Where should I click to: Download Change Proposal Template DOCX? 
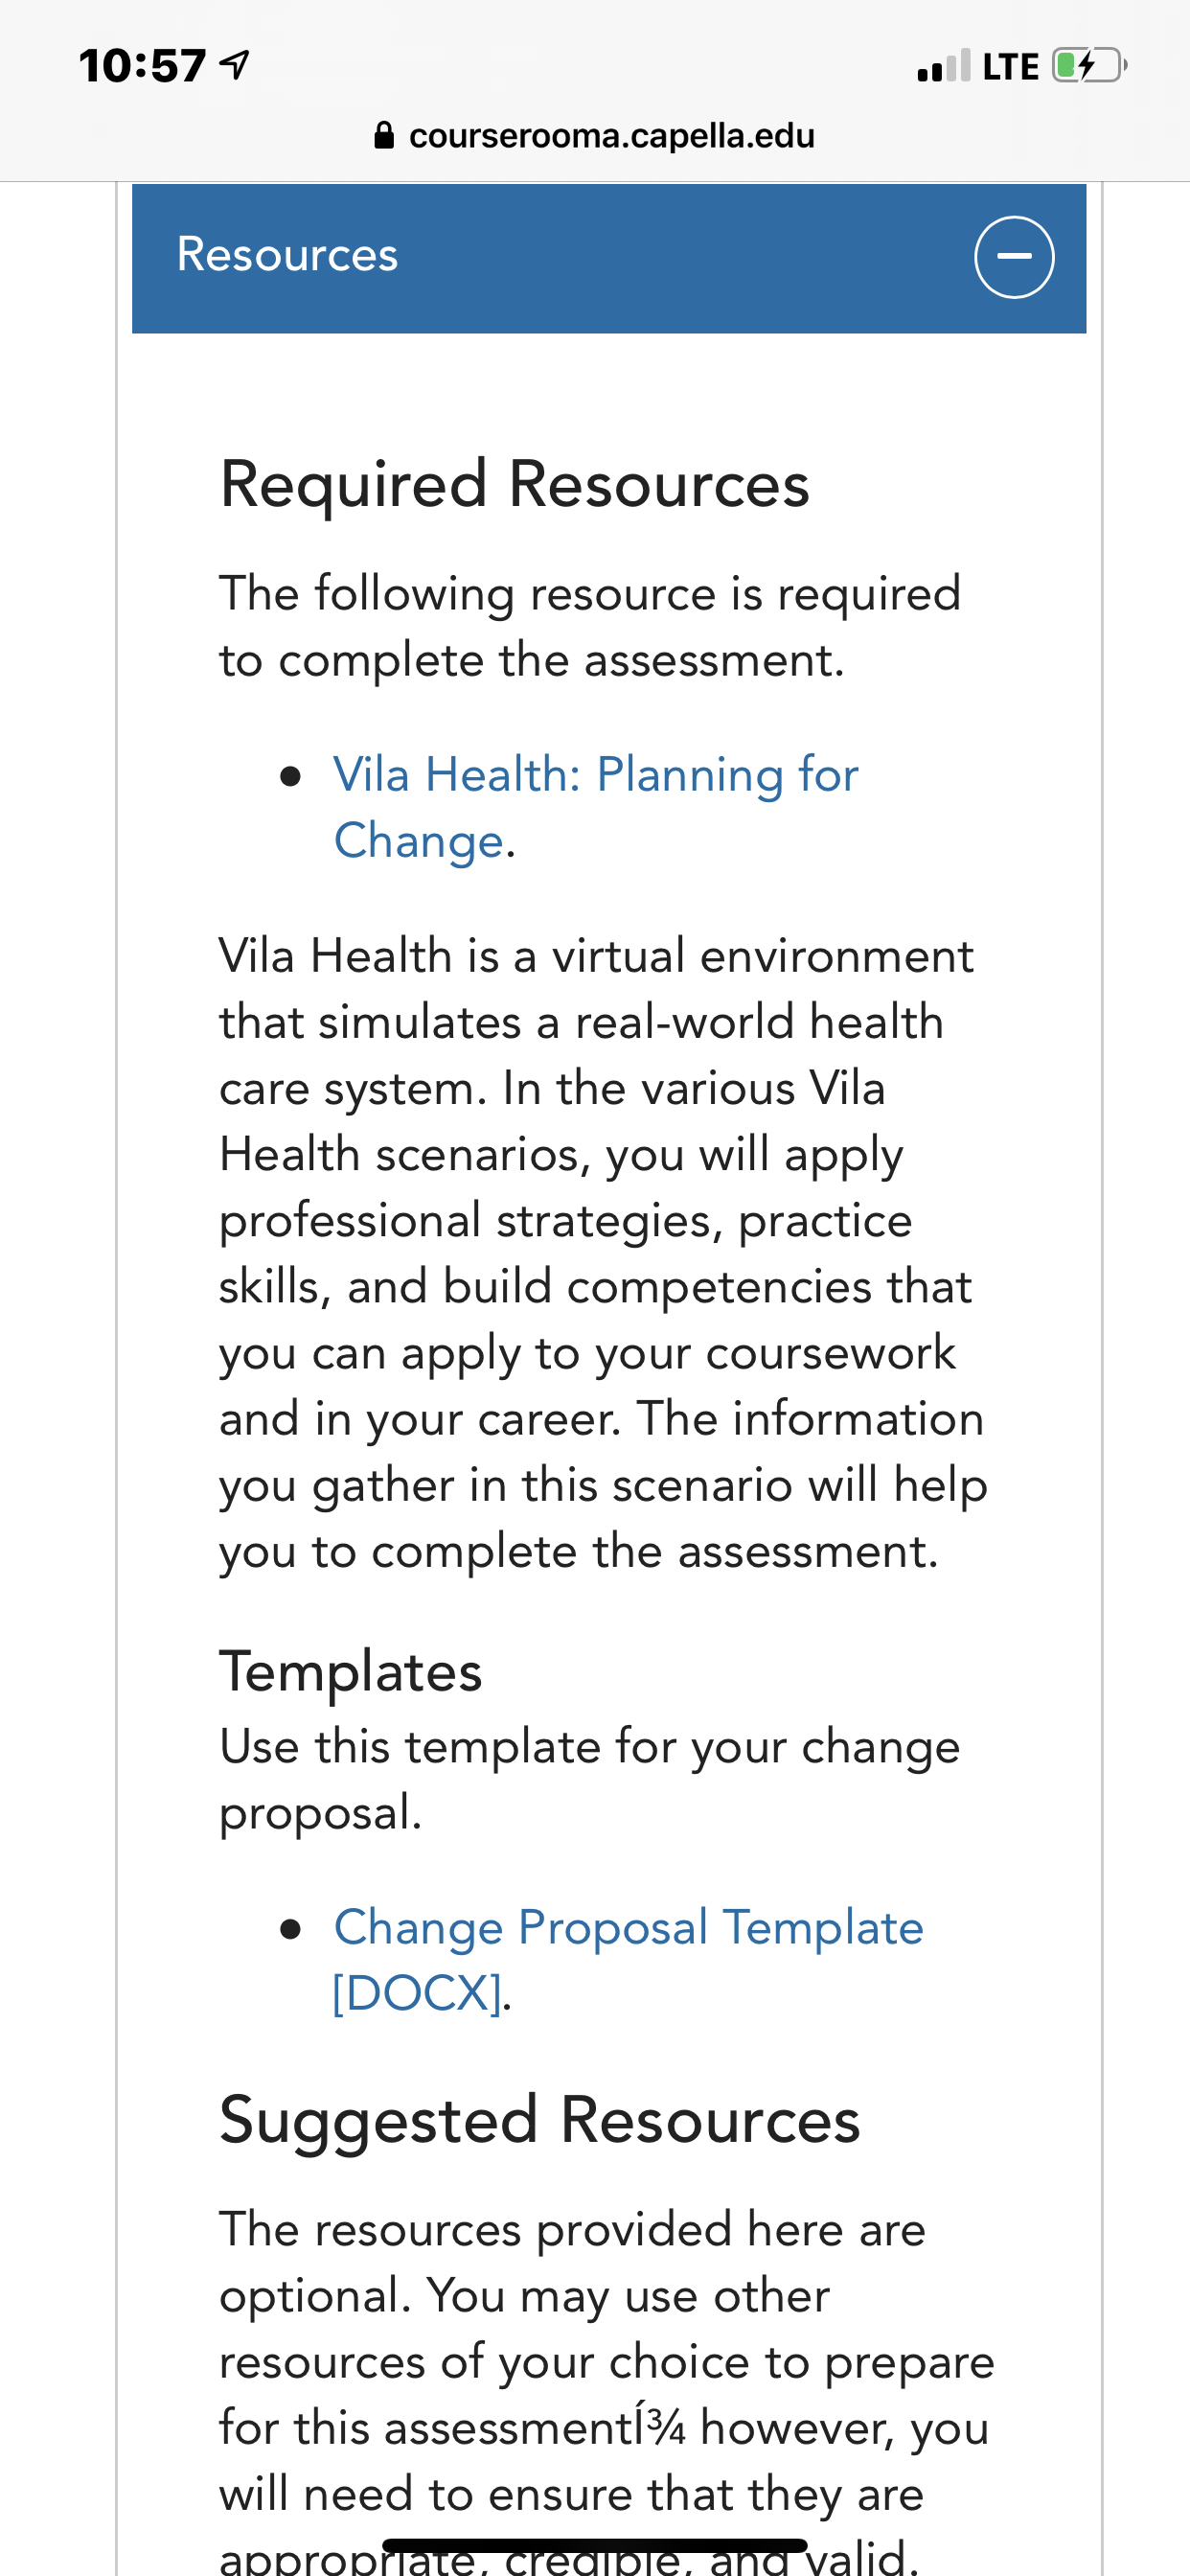click(627, 1959)
